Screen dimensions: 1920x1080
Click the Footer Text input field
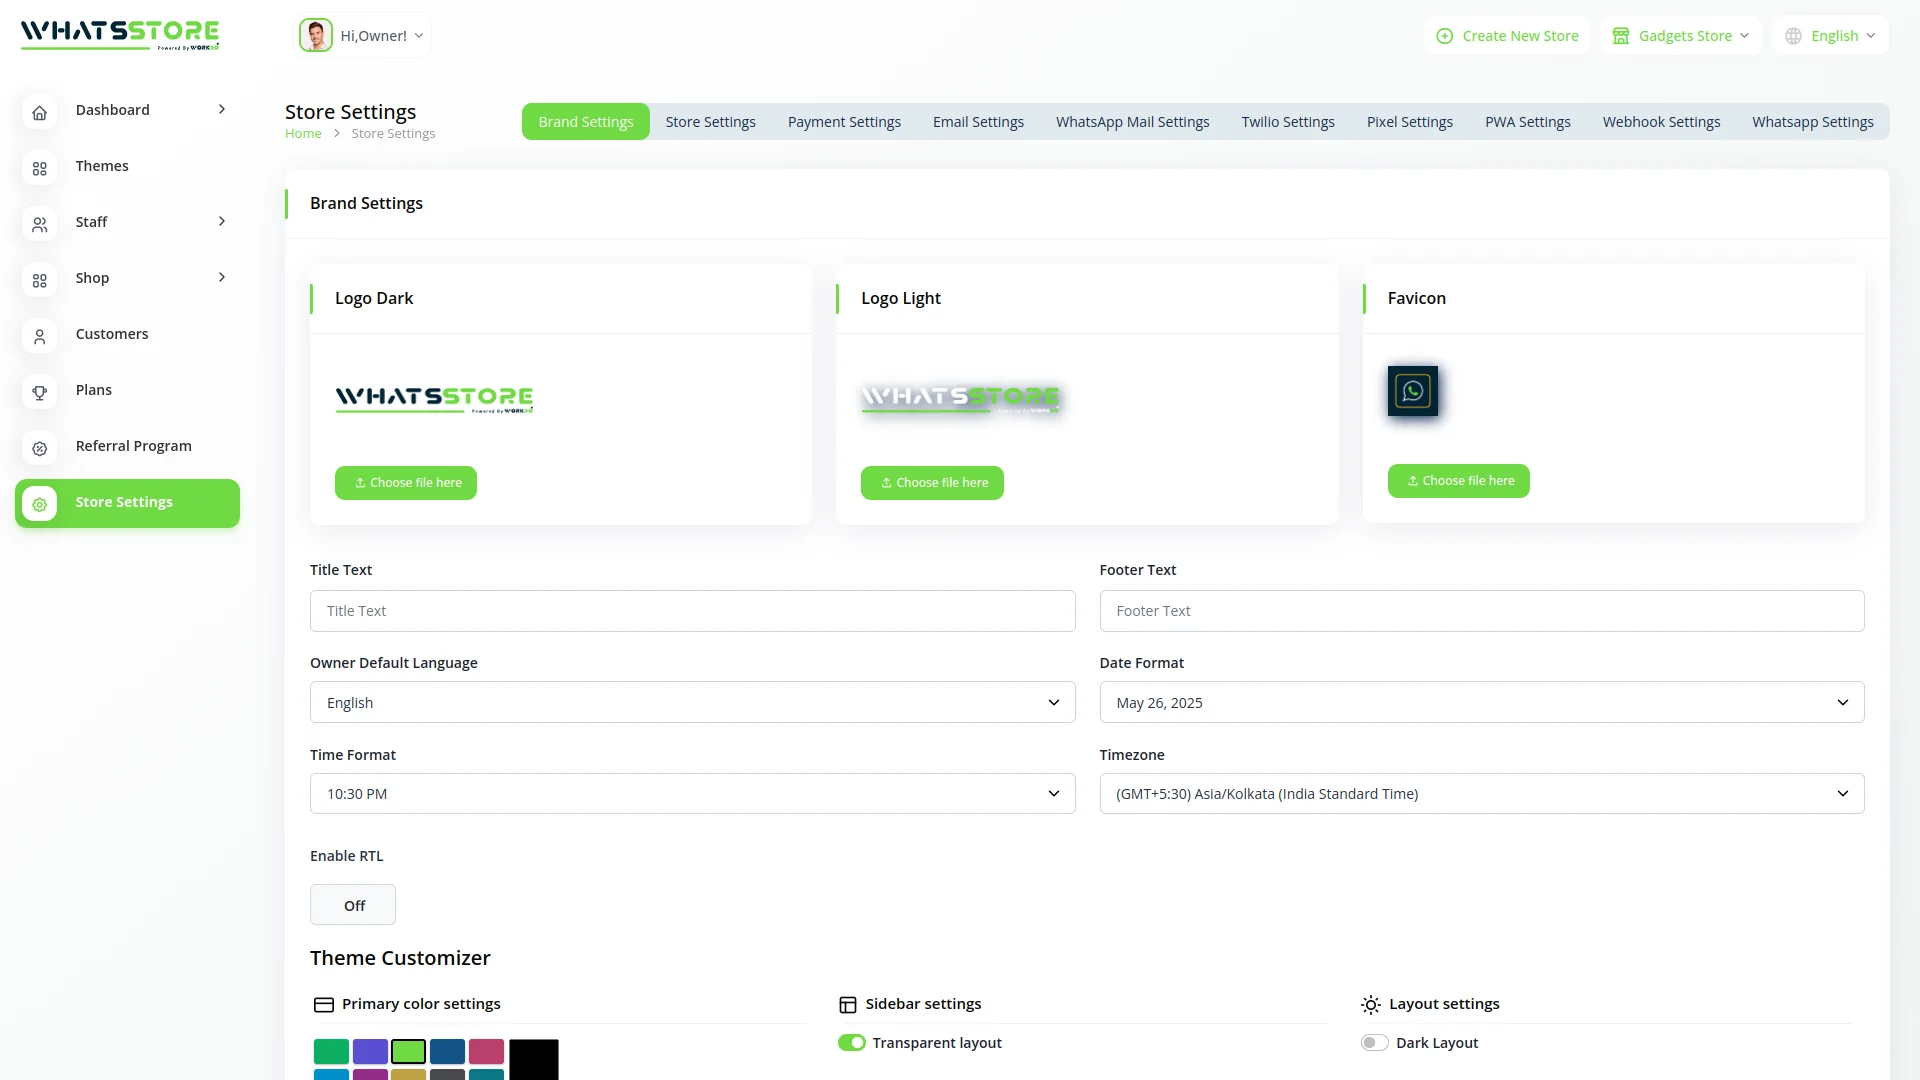coord(1481,611)
